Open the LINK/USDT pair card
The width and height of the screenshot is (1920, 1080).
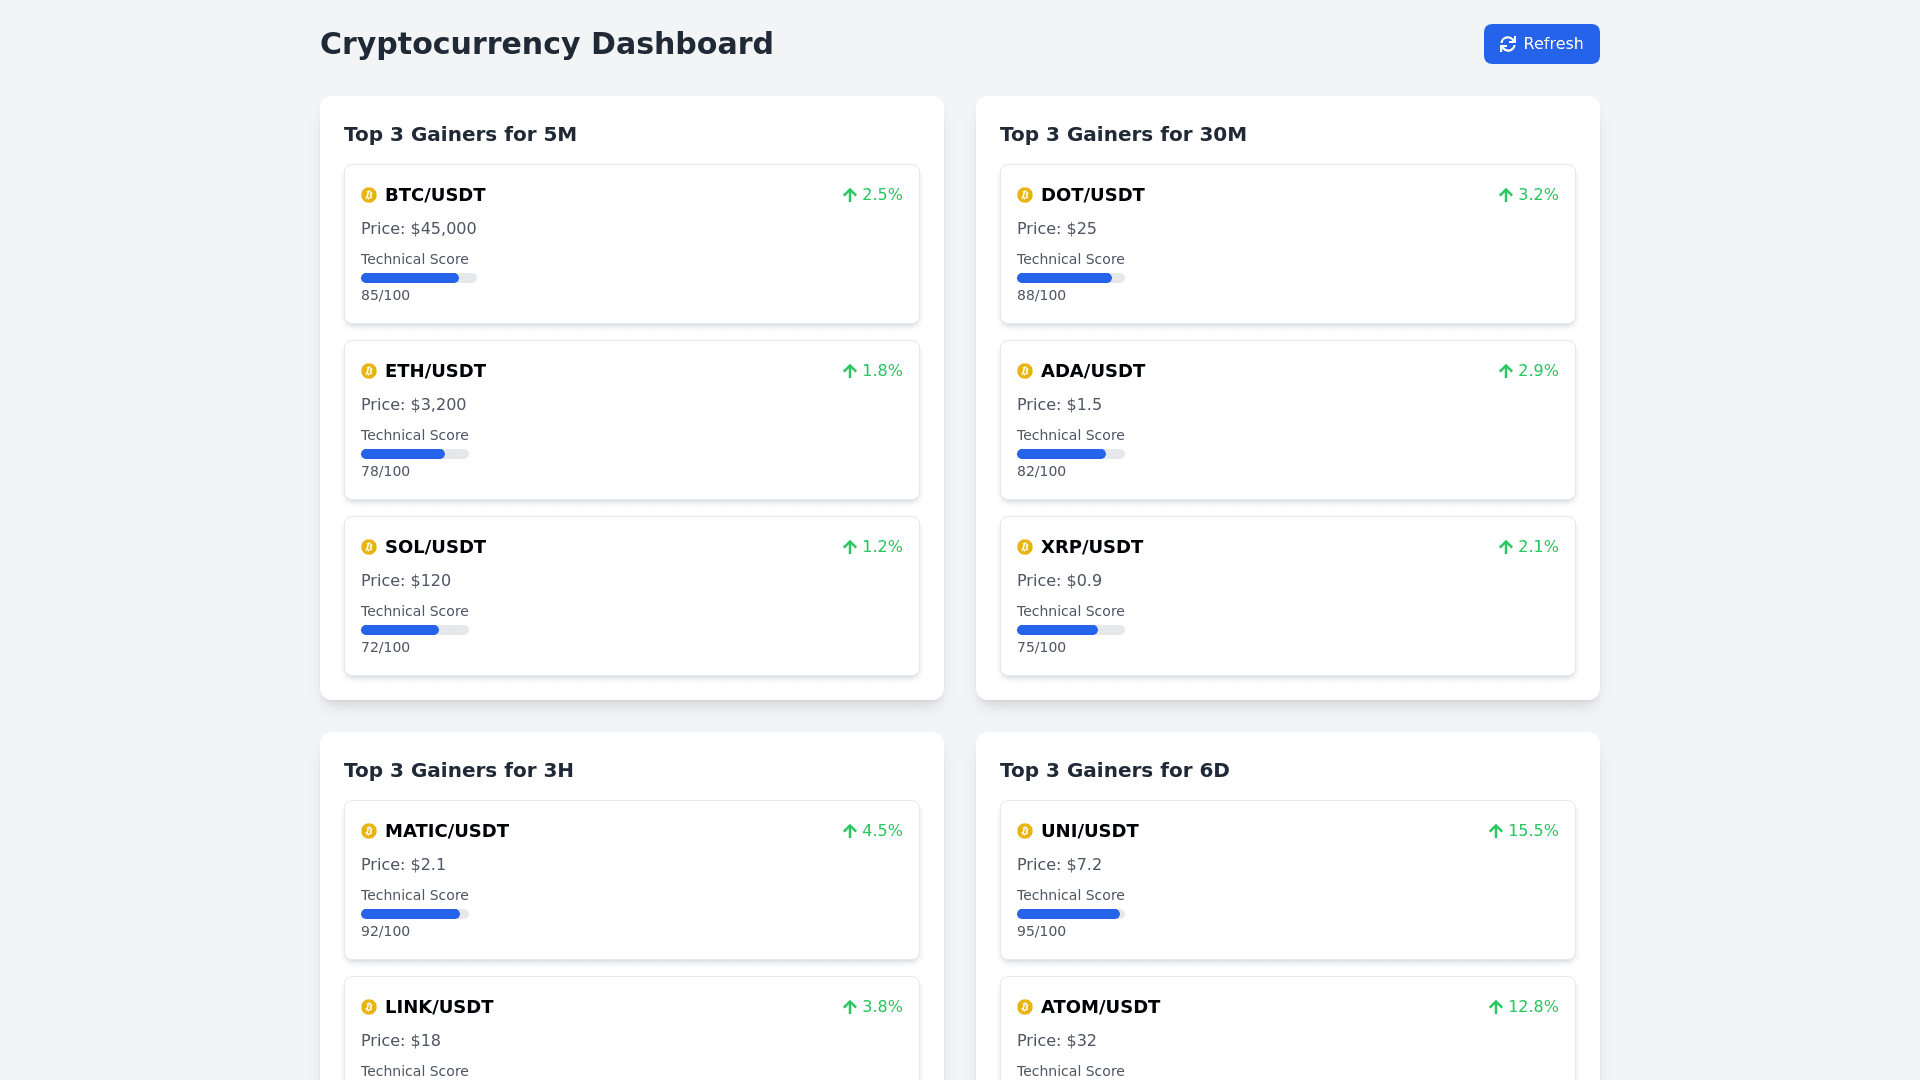click(631, 1030)
